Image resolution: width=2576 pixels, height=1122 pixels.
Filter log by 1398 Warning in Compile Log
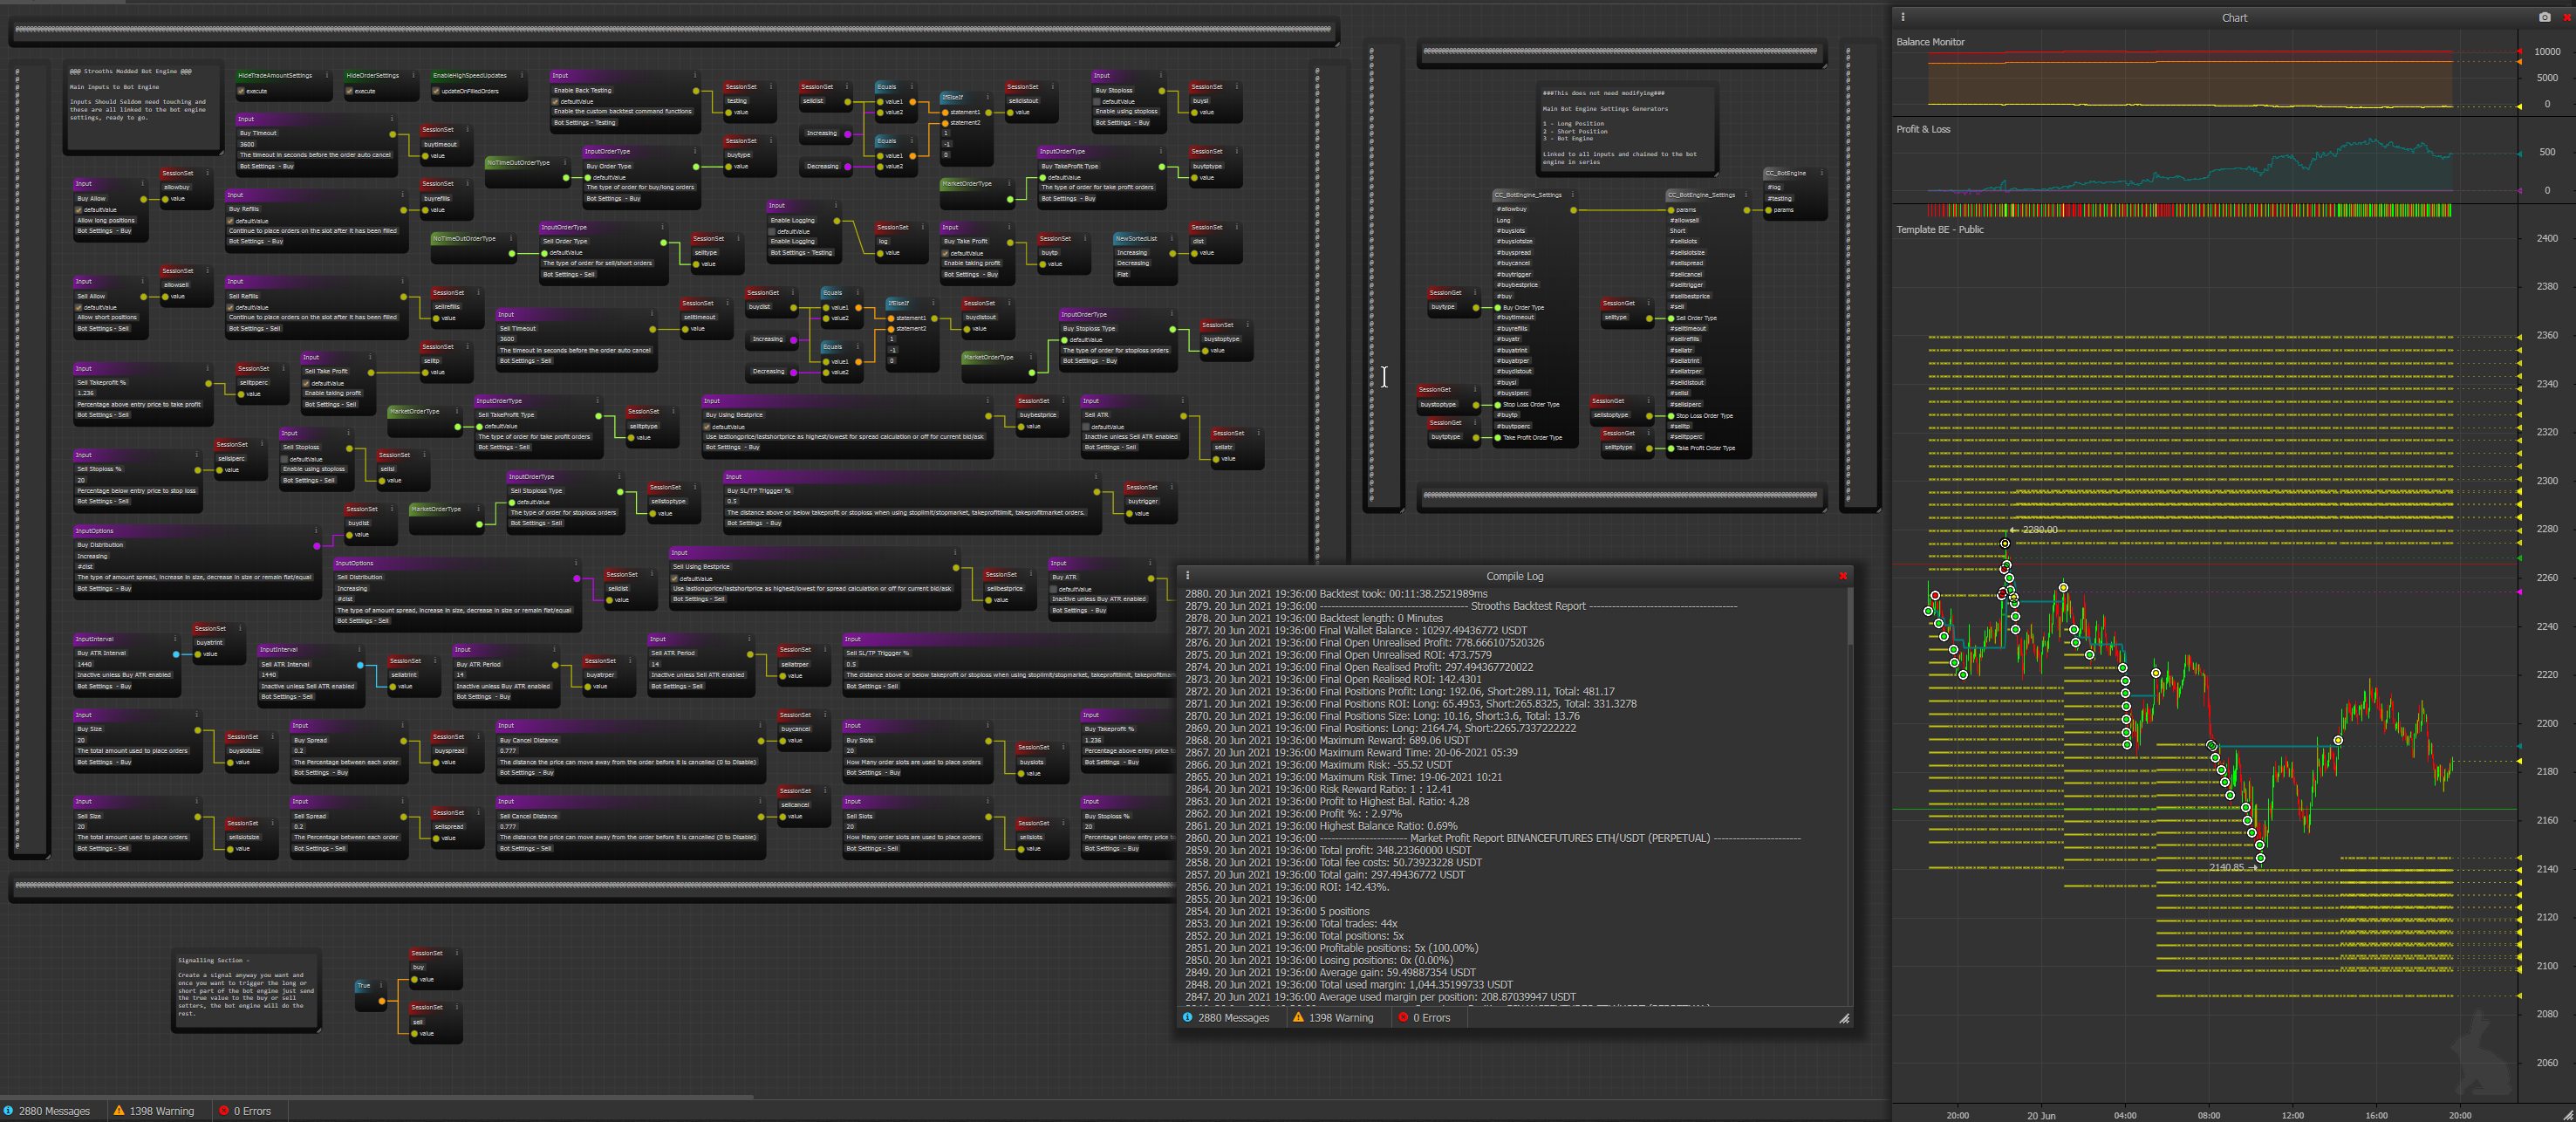1341,1017
